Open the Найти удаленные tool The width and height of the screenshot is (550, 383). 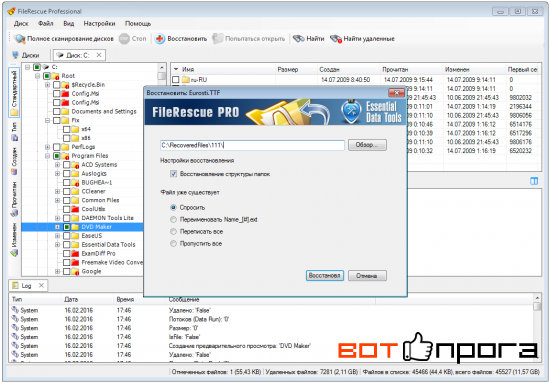point(362,39)
